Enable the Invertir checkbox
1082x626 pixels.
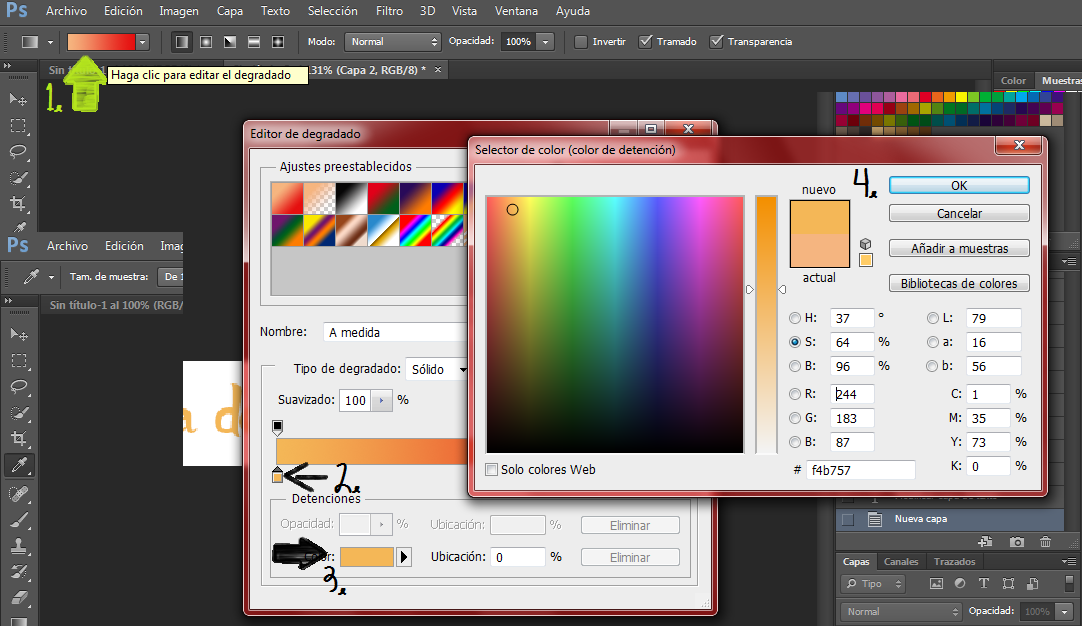point(581,42)
